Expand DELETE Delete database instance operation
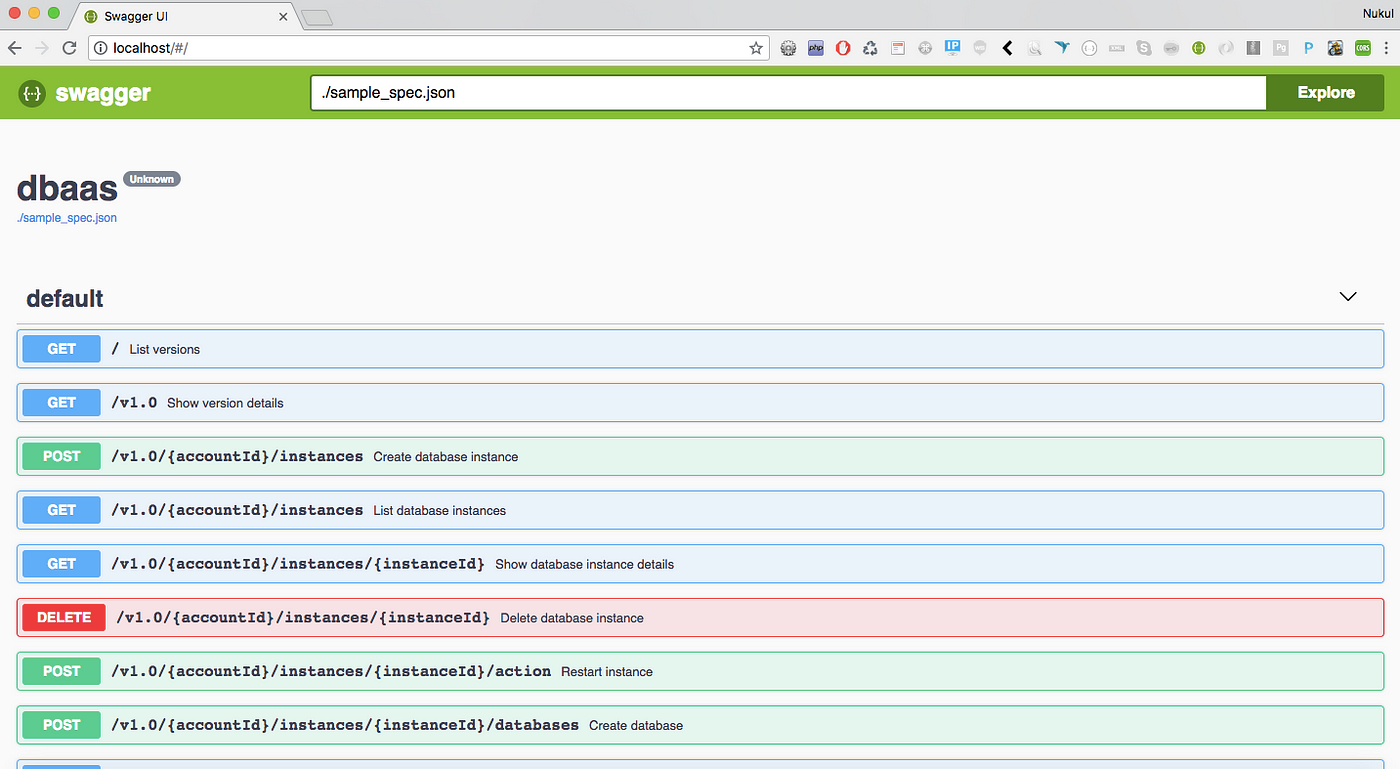 point(700,617)
